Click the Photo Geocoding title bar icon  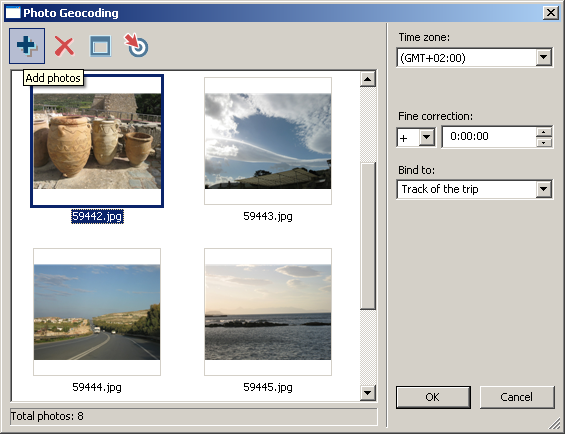click(13, 13)
